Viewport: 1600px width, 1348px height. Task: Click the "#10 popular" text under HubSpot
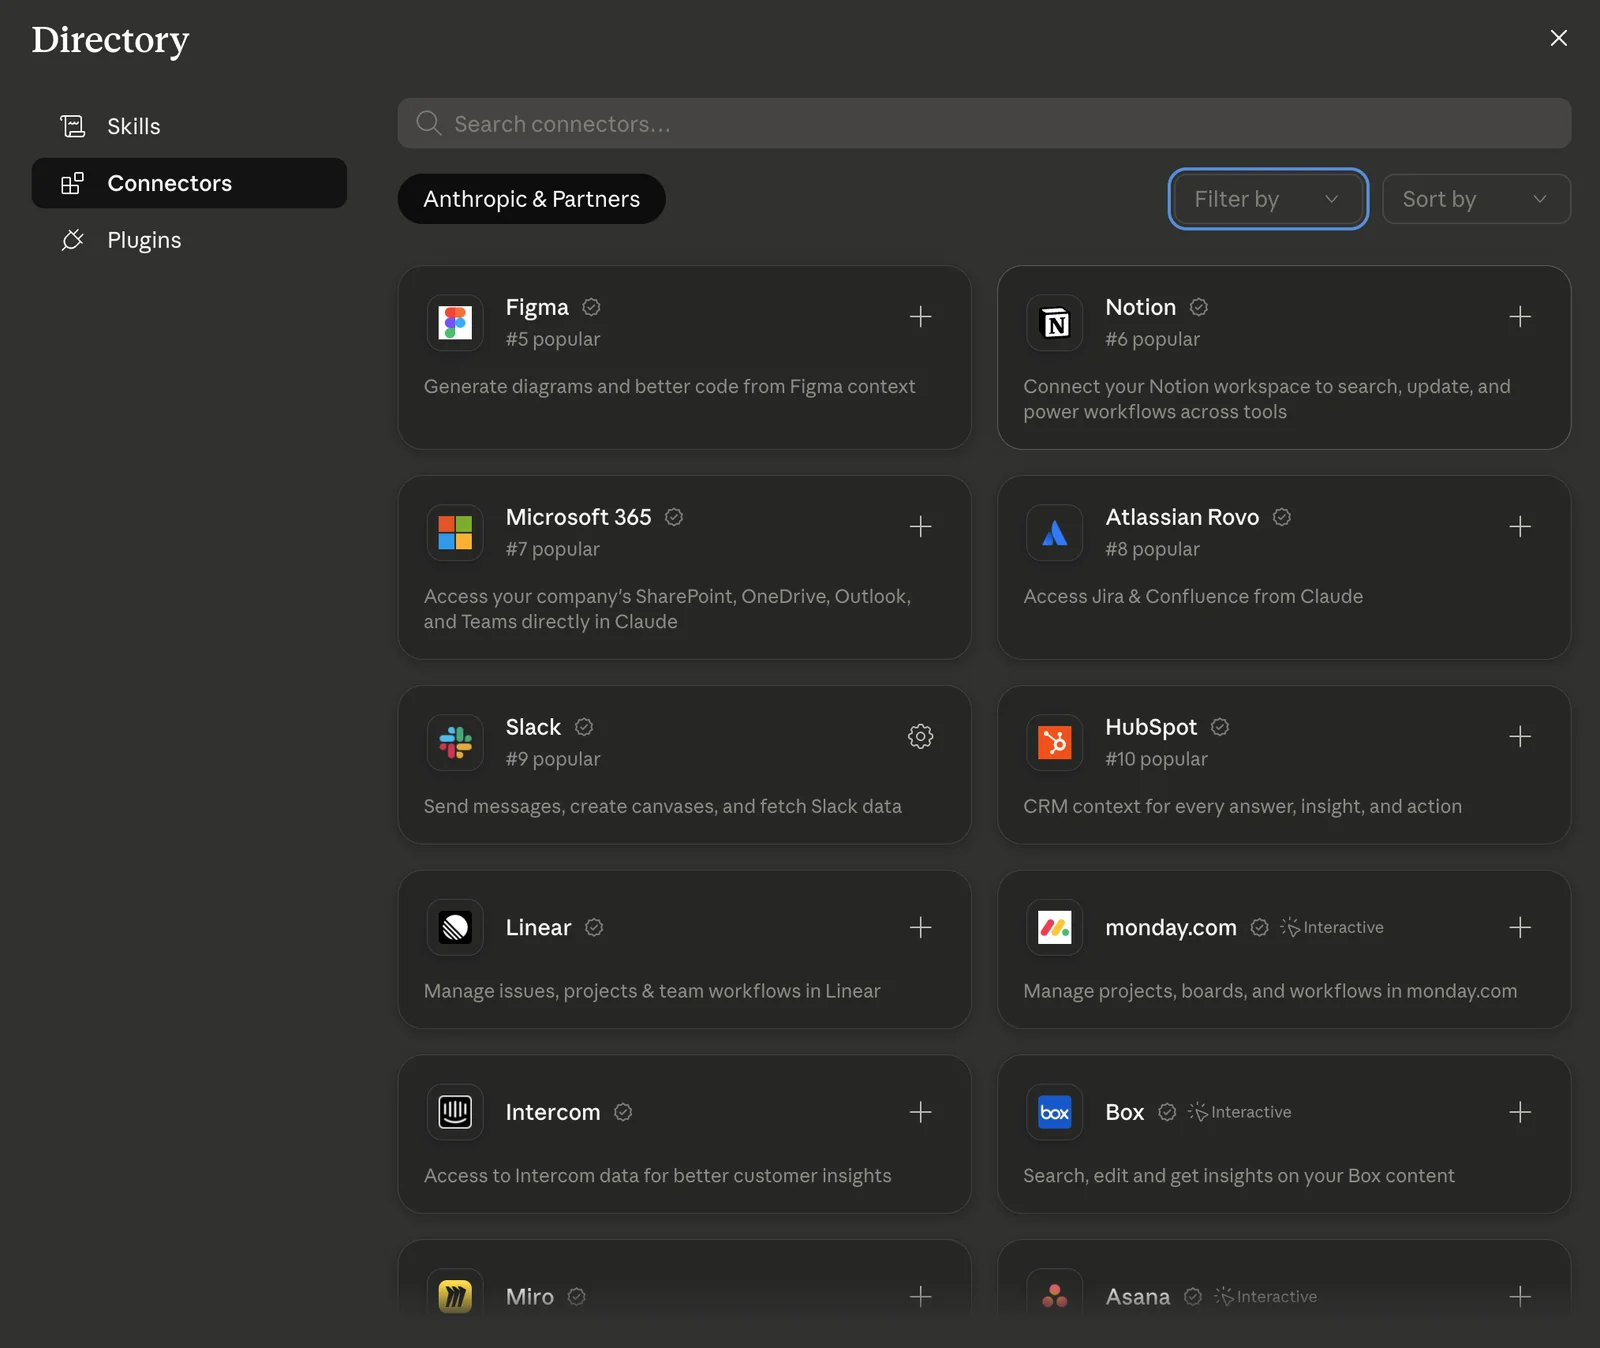(x=1156, y=759)
